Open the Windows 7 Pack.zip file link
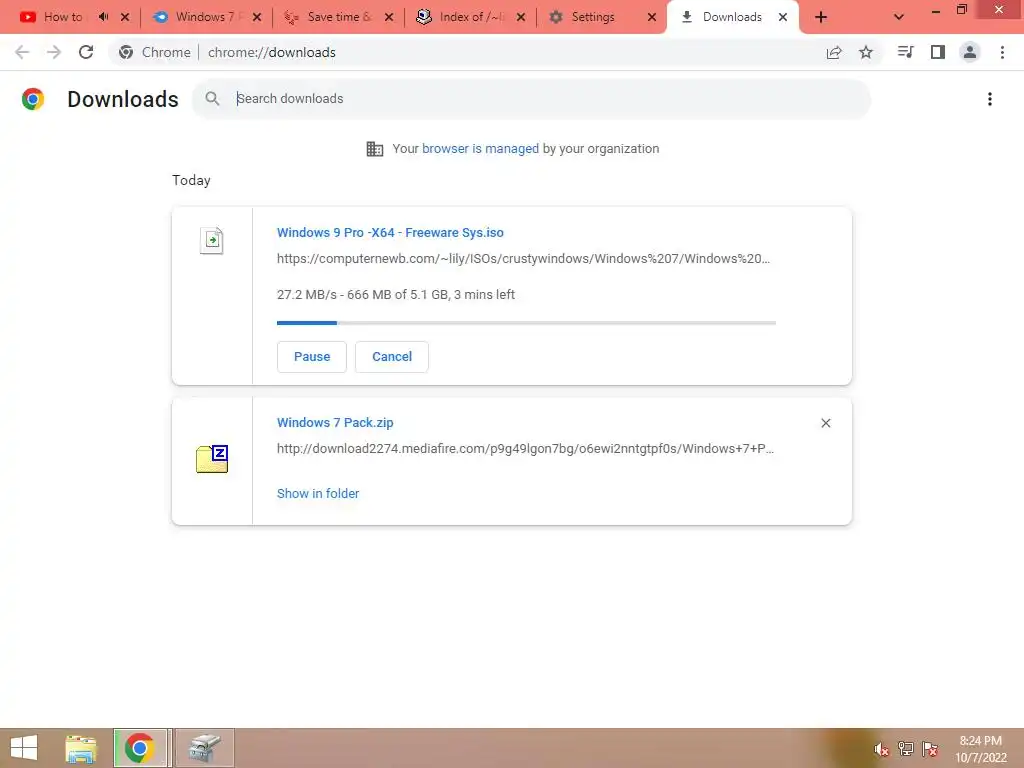 [335, 423]
